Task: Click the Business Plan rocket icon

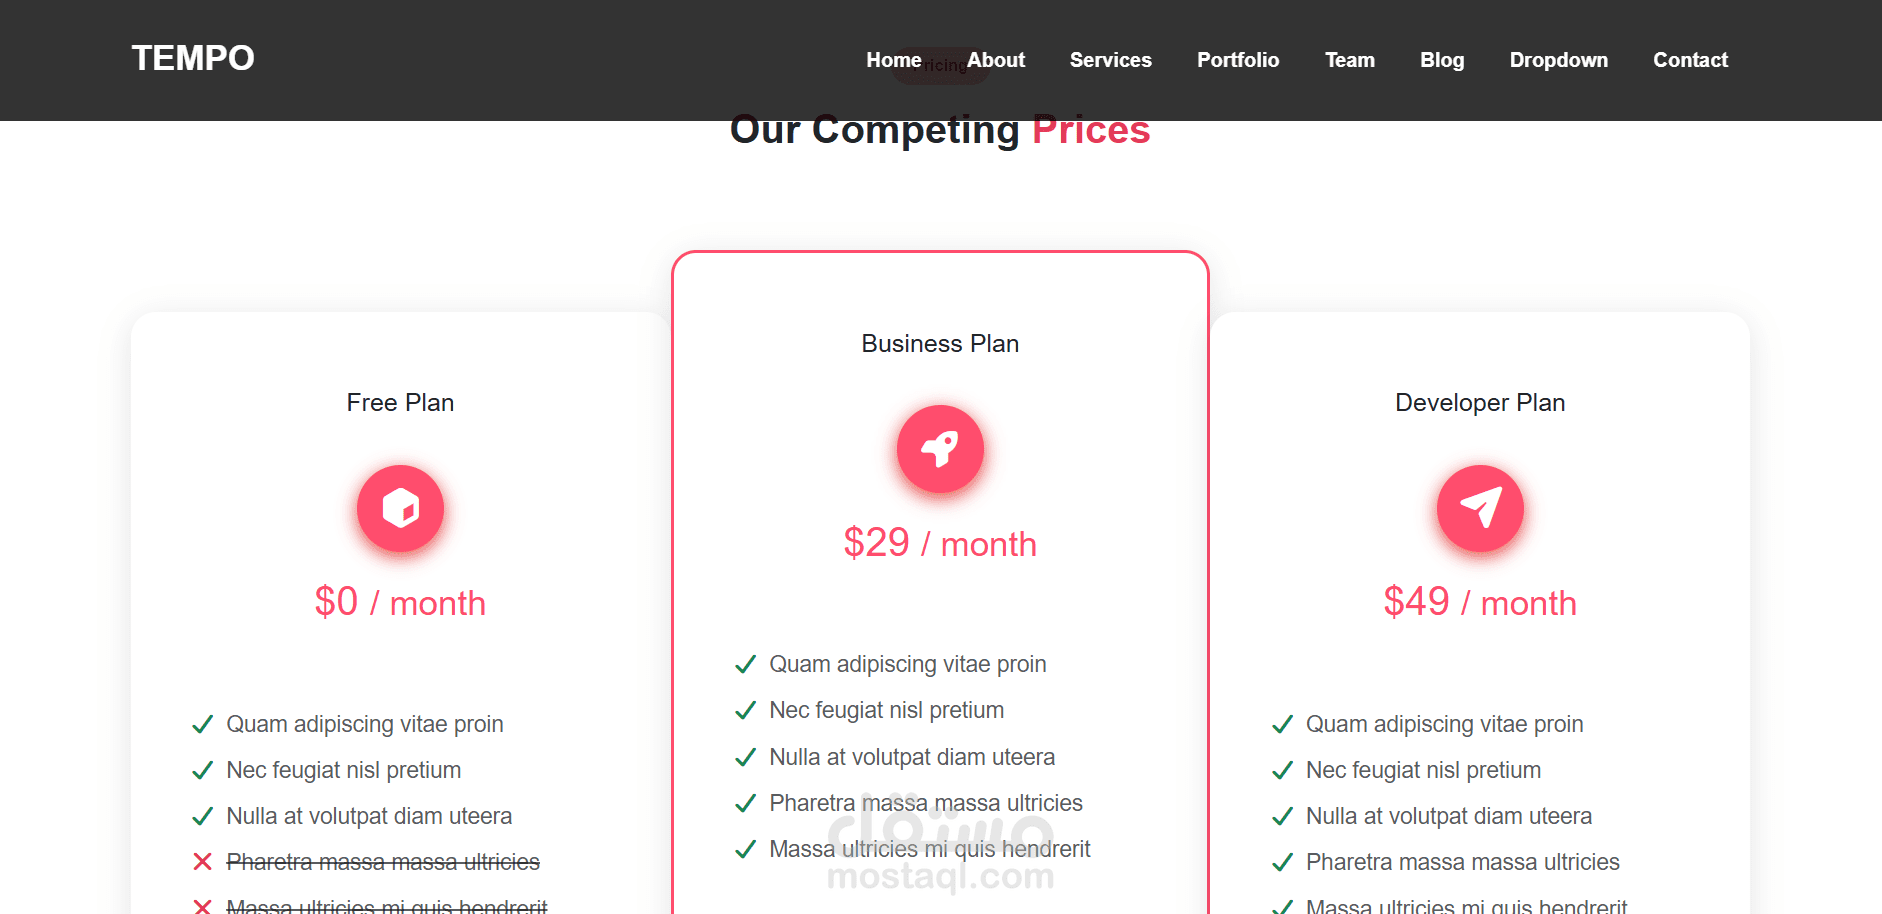Action: pyautogui.click(x=940, y=449)
